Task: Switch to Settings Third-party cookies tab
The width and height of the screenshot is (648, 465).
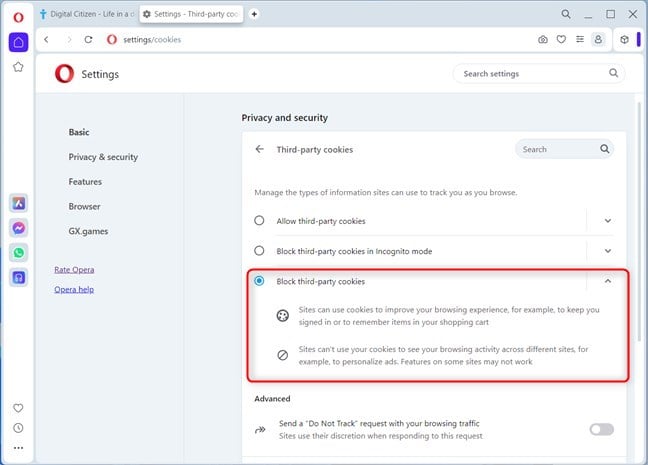Action: point(191,14)
